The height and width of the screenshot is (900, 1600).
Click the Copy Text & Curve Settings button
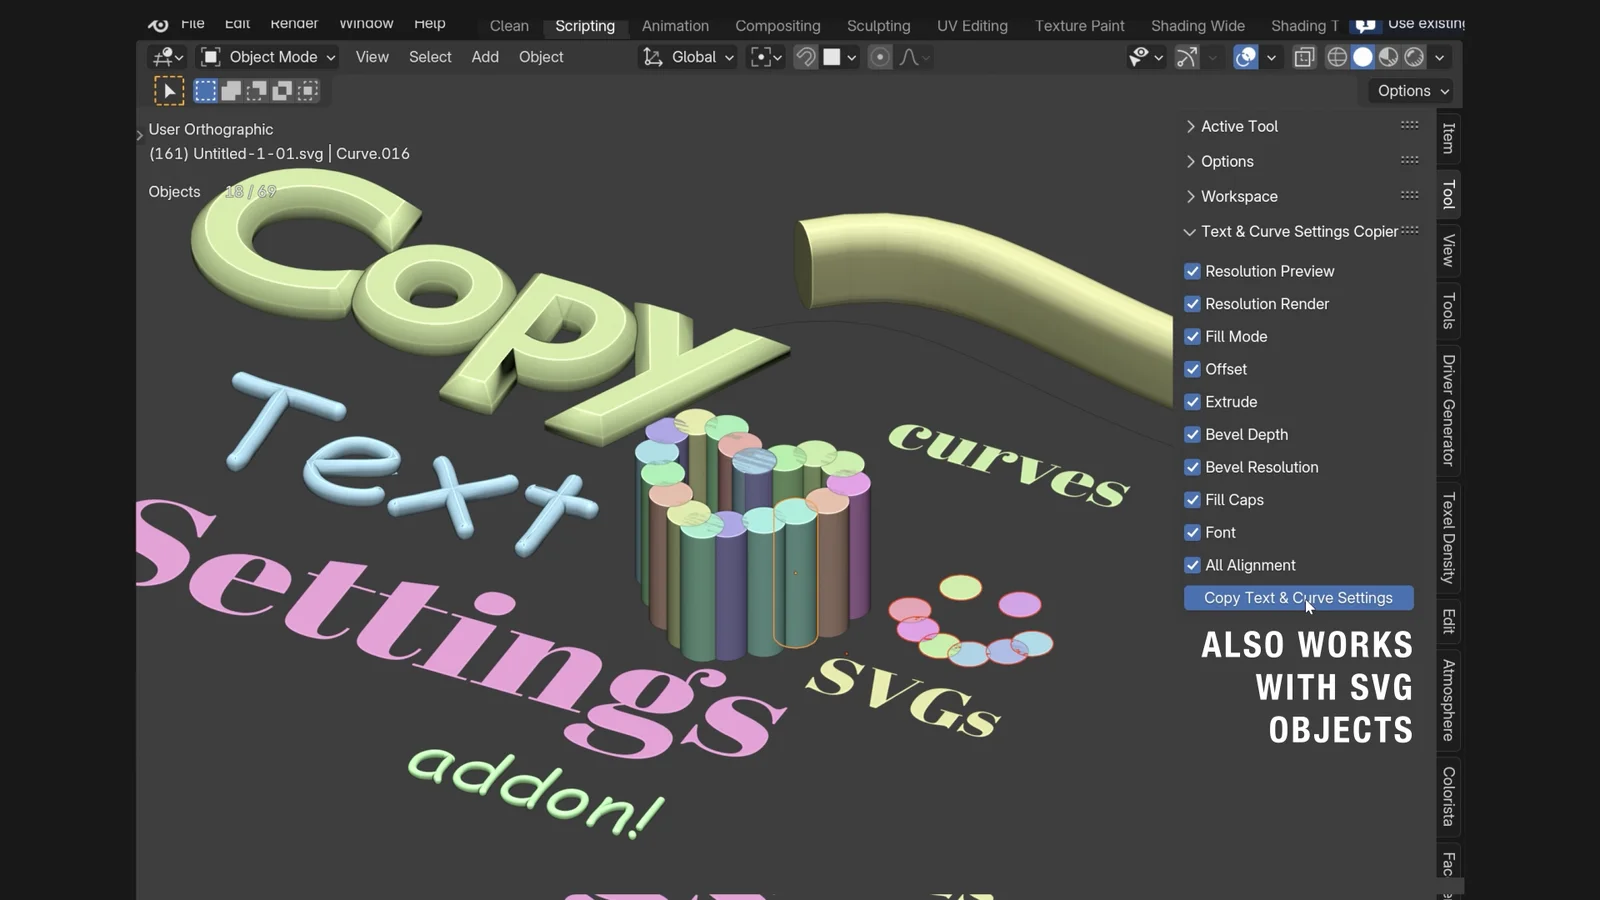tap(1297, 597)
